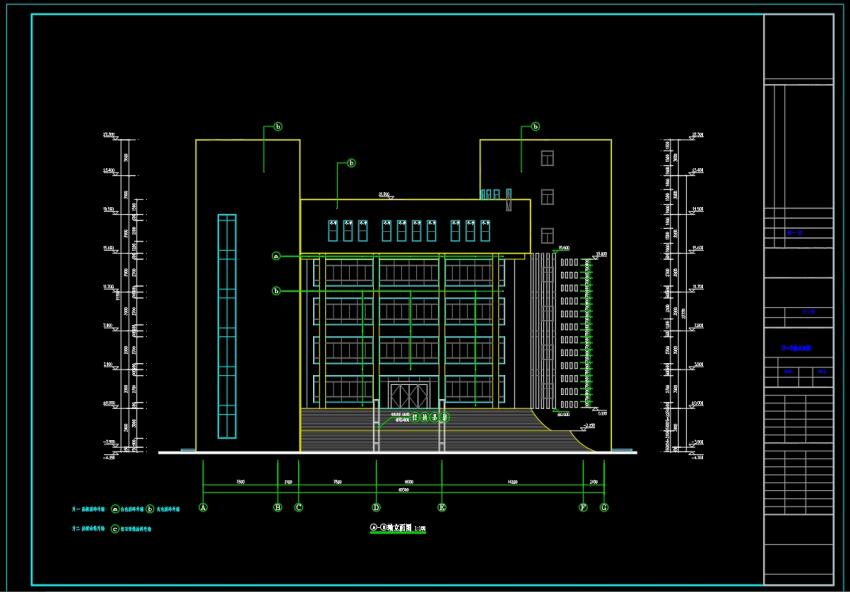The width and height of the screenshot is (850, 592).
Task: Select the 'b' callout bubble left of facade columns
Action: 276,291
